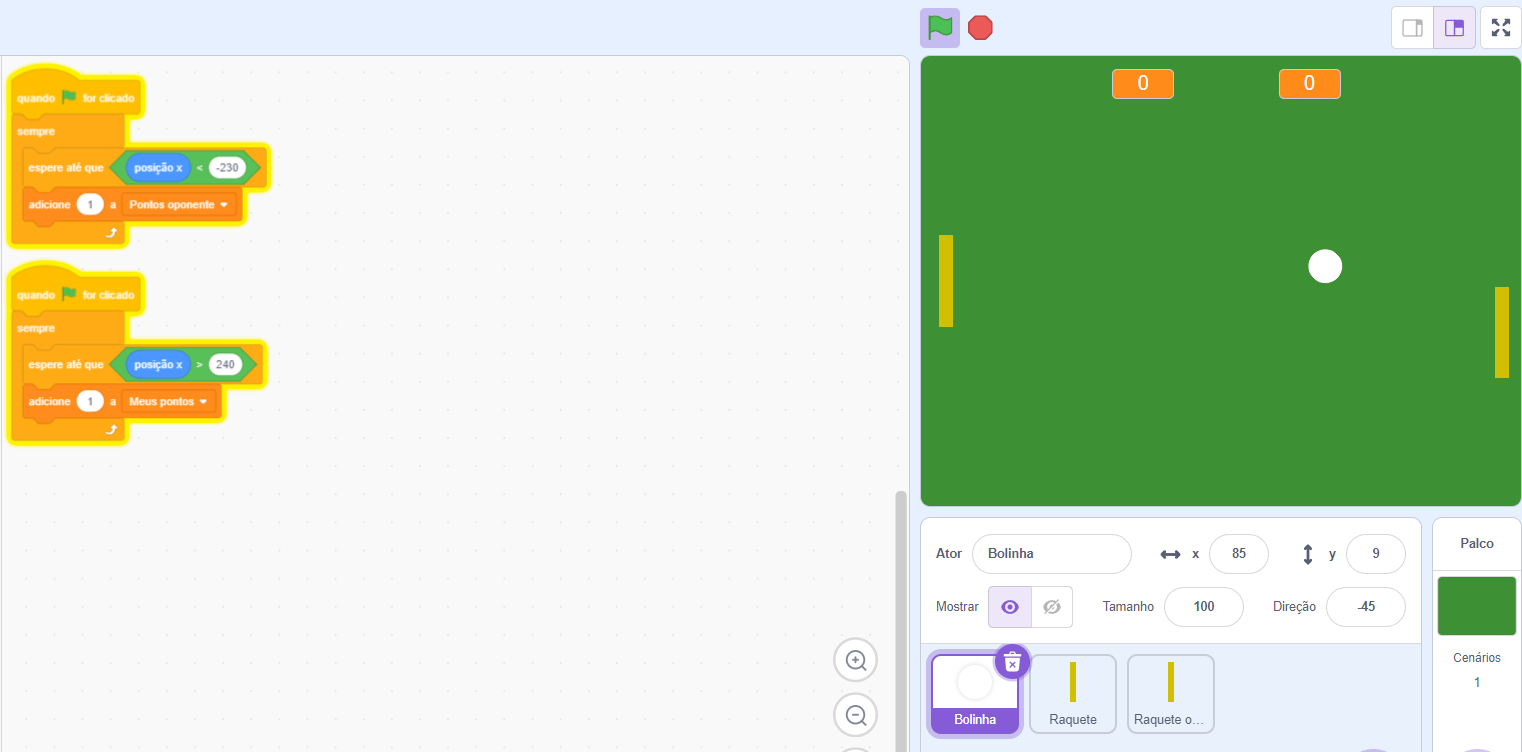Click the horizontal x arrows icon
The width and height of the screenshot is (1522, 752).
(1170, 554)
